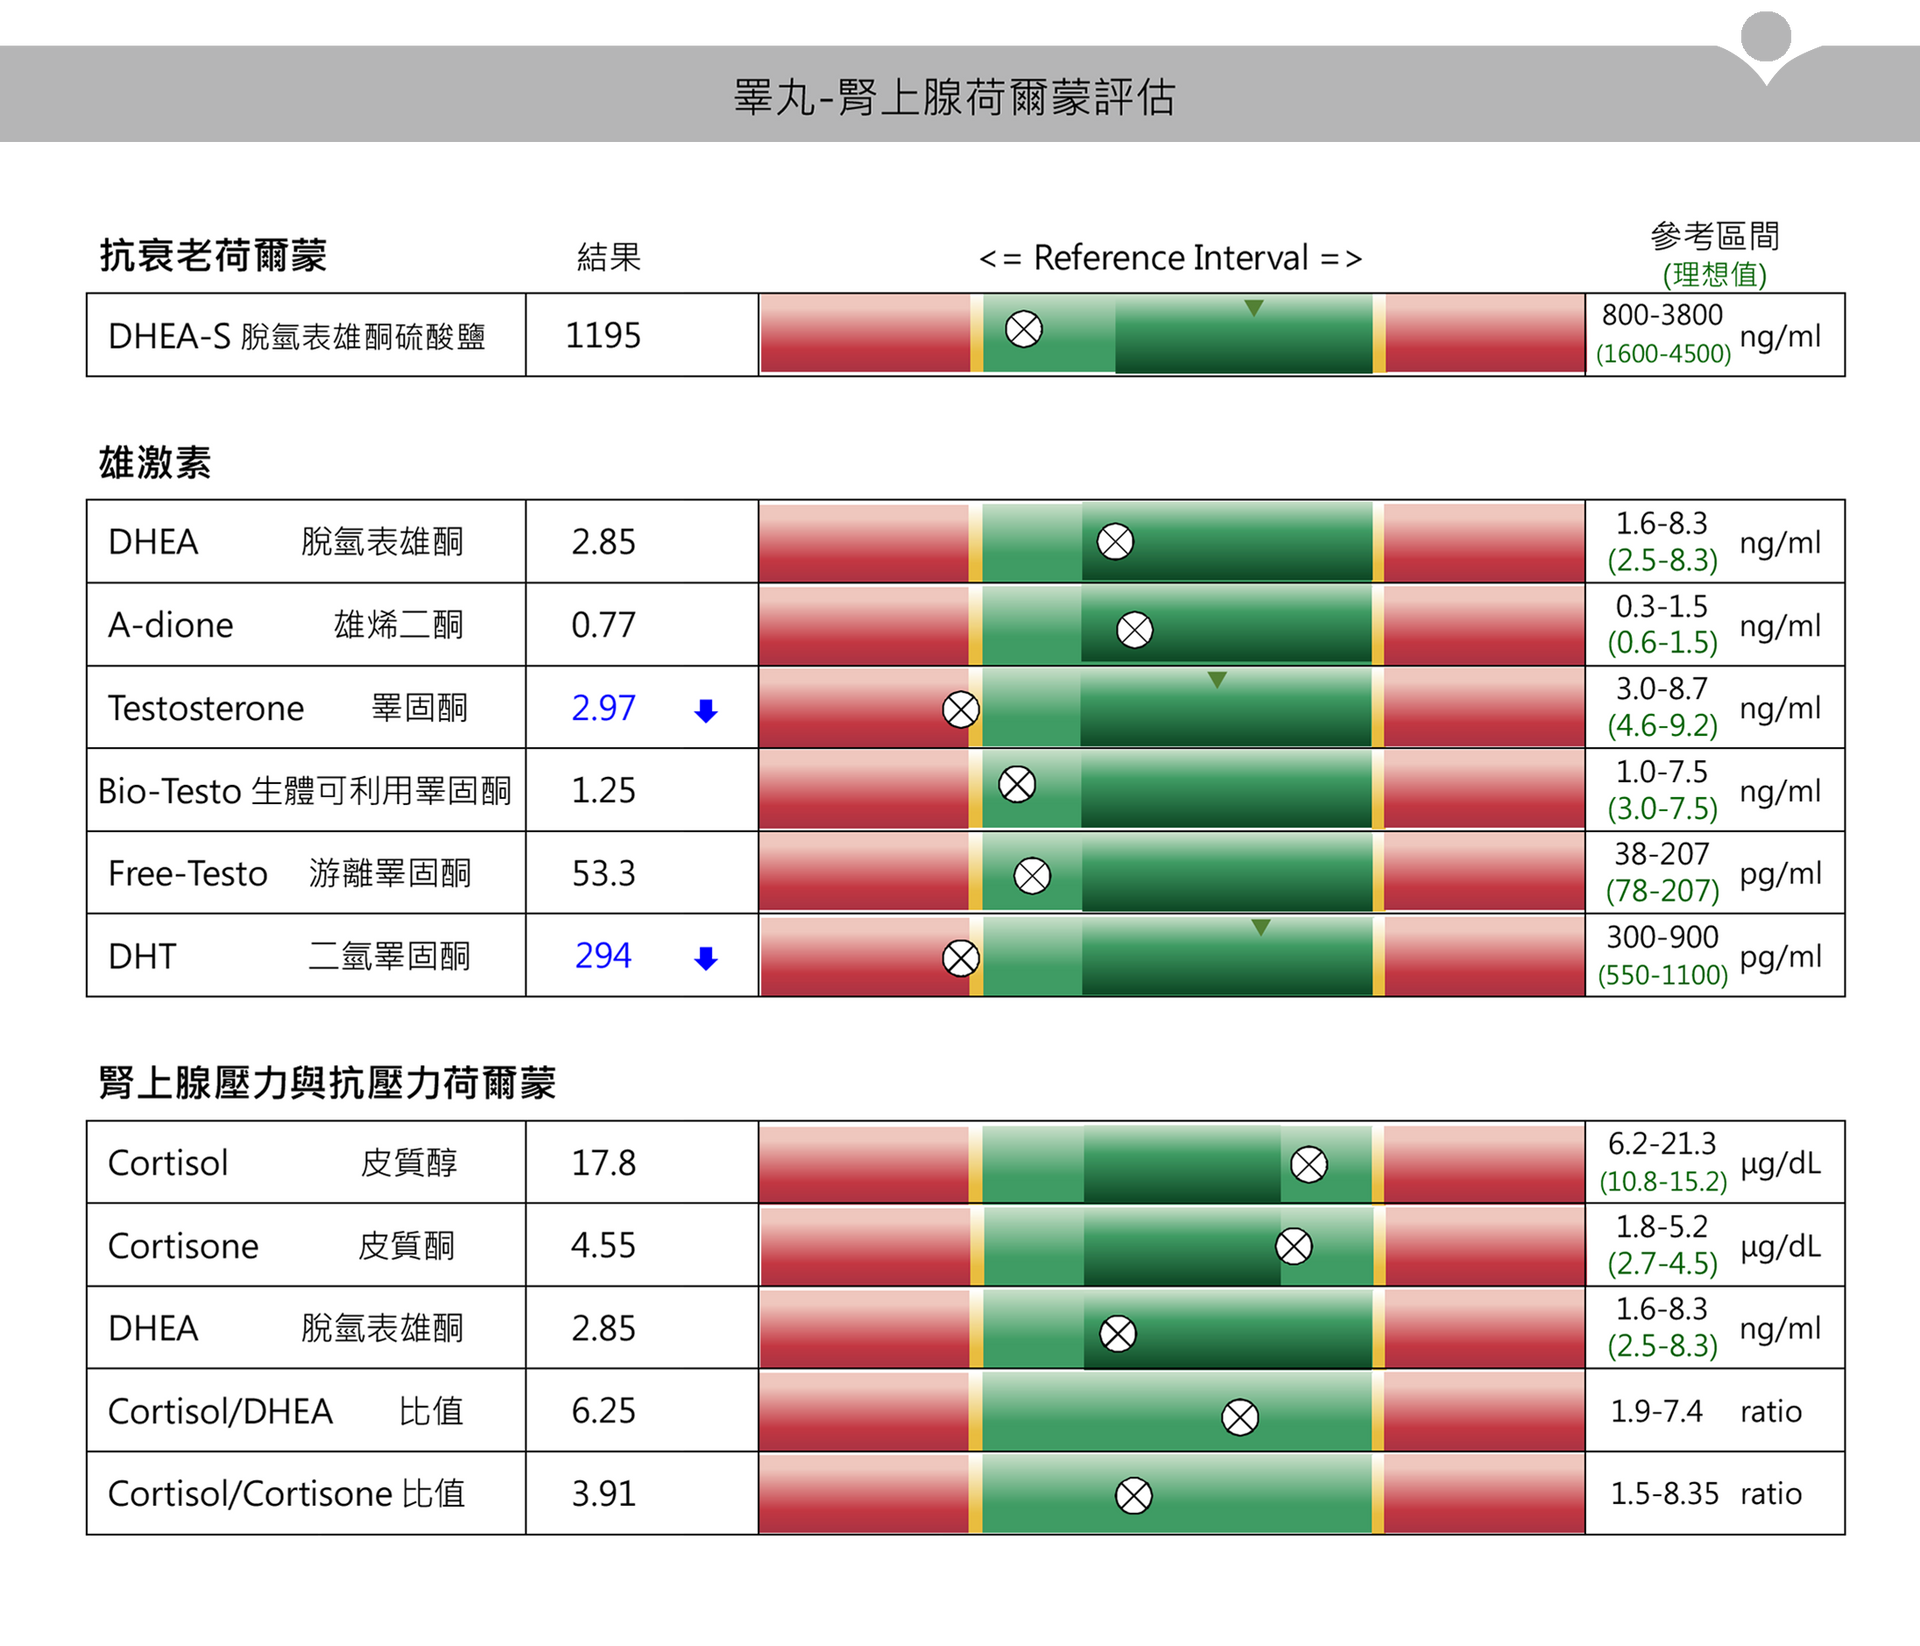Click the DHT low-value blue arrow
Viewport: 1920px width, 1646px height.
[x=706, y=958]
